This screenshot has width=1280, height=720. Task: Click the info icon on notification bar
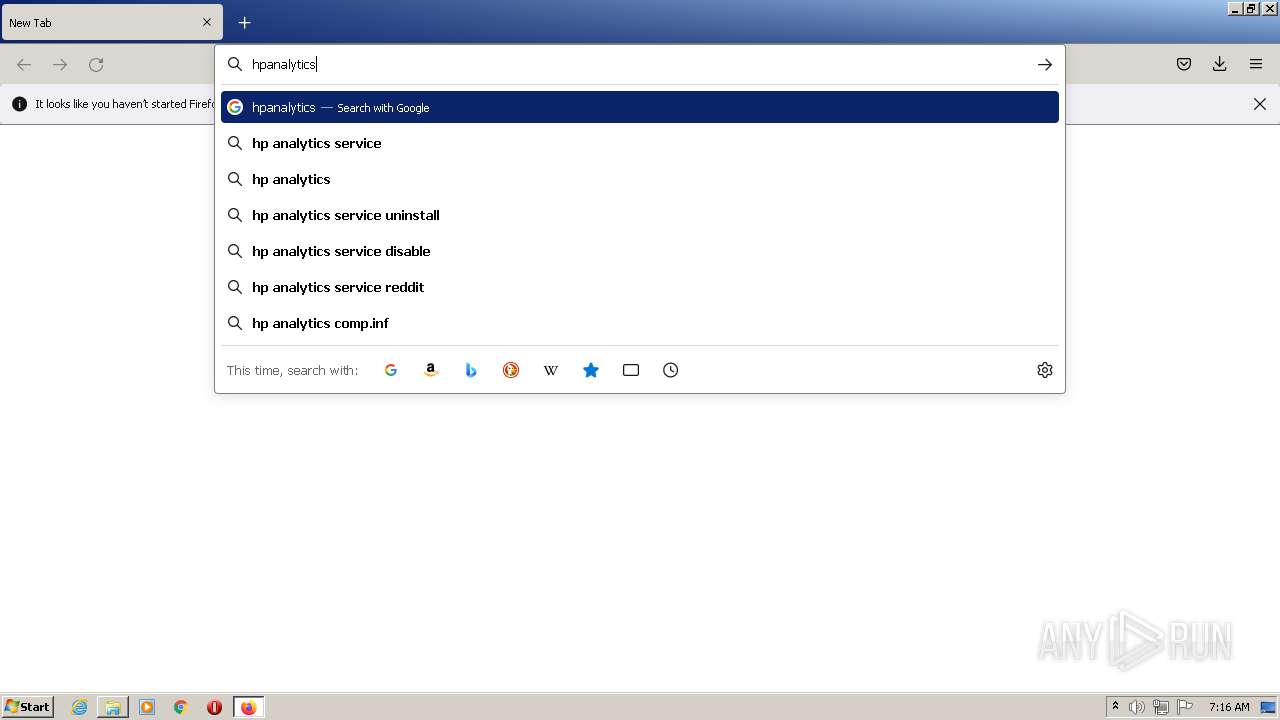tap(20, 104)
